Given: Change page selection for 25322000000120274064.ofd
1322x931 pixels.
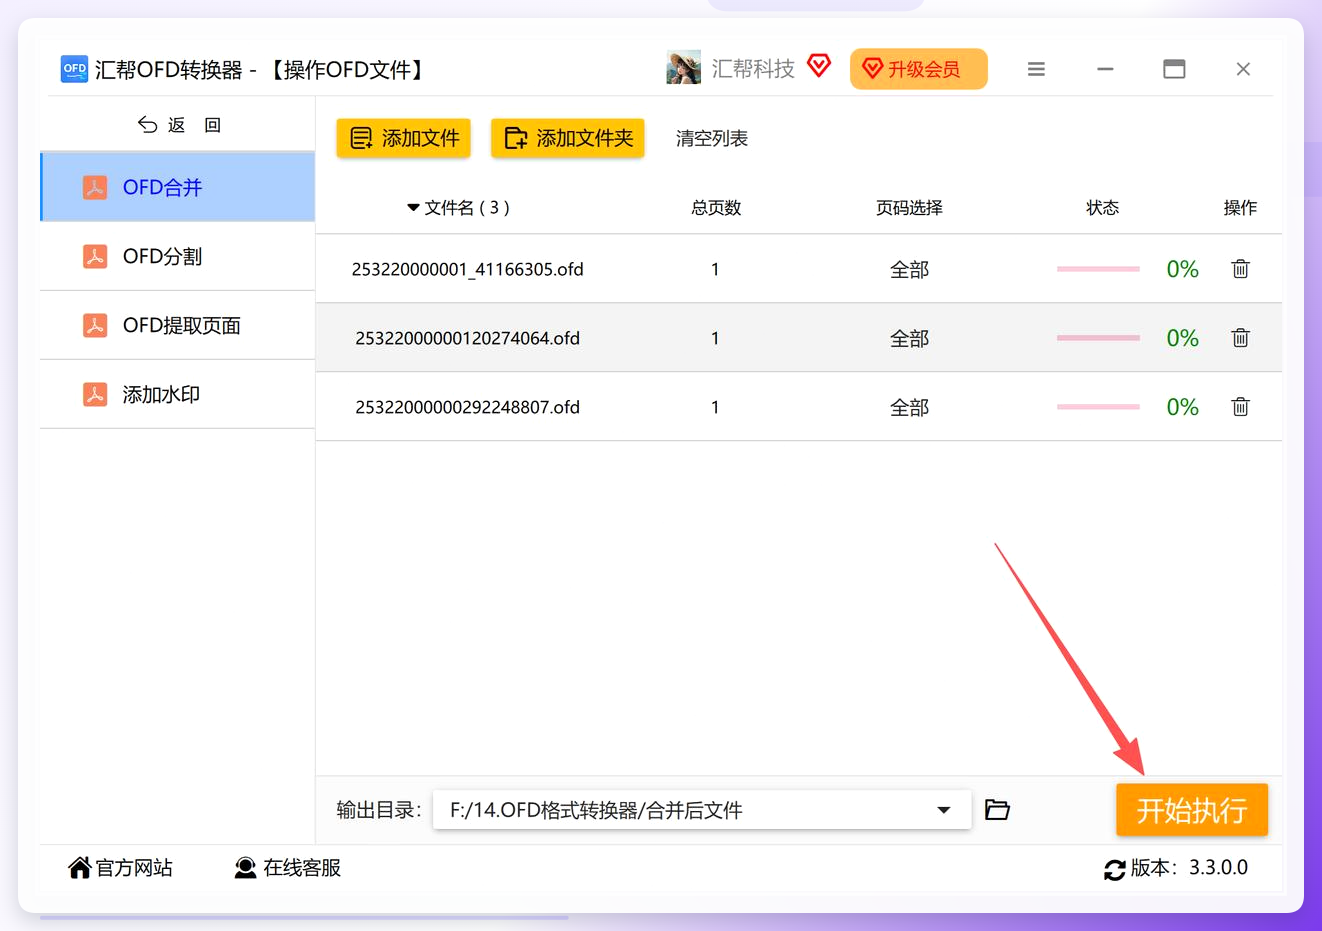Looking at the screenshot, I should pos(910,339).
